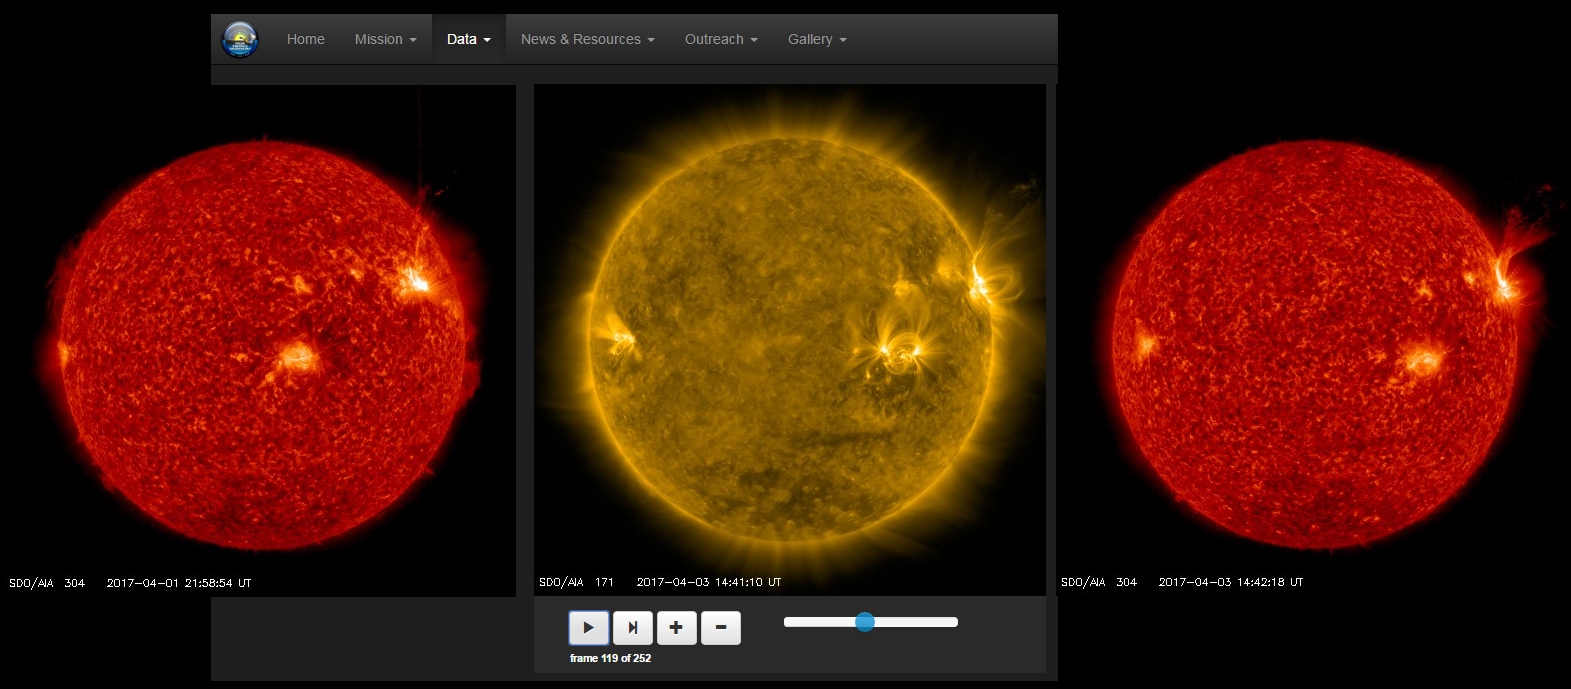Open the Outreach menu
This screenshot has width=1571, height=689.
pos(720,40)
